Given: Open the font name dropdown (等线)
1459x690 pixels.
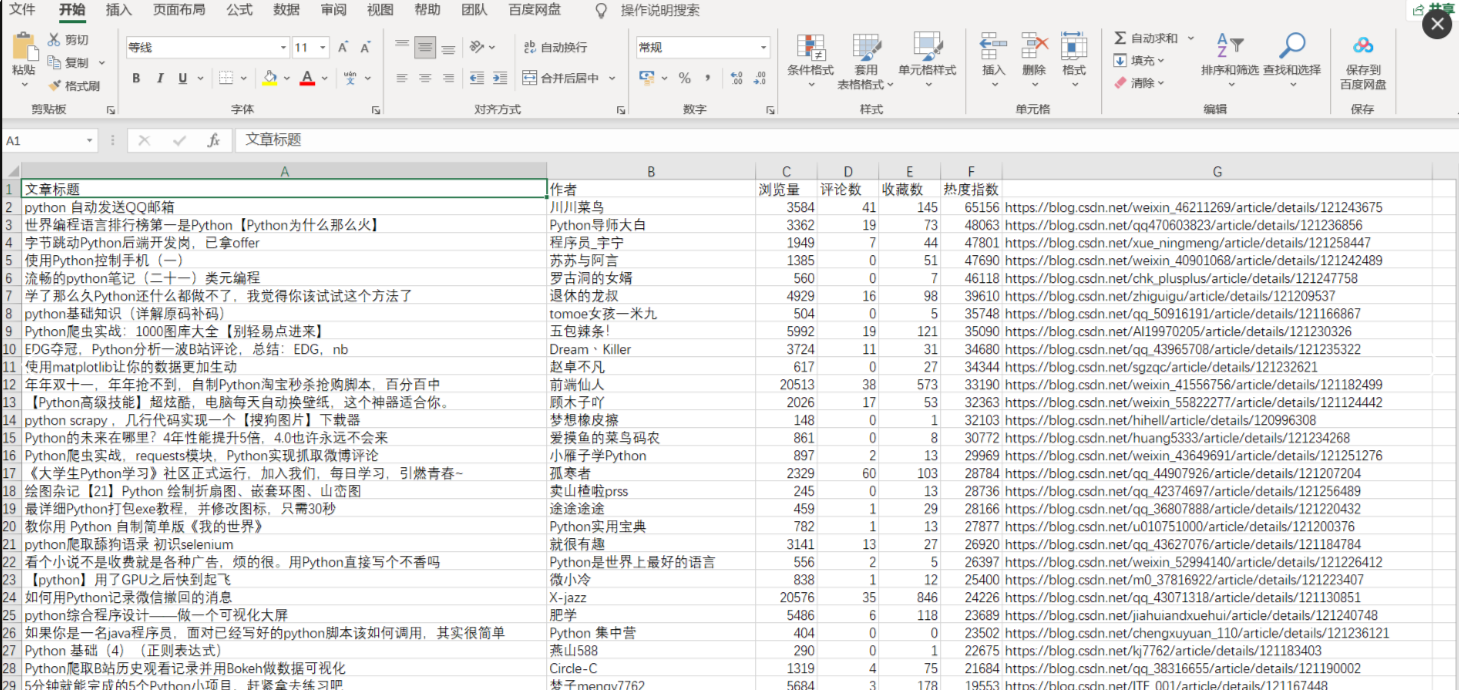Looking at the screenshot, I should pos(283,47).
